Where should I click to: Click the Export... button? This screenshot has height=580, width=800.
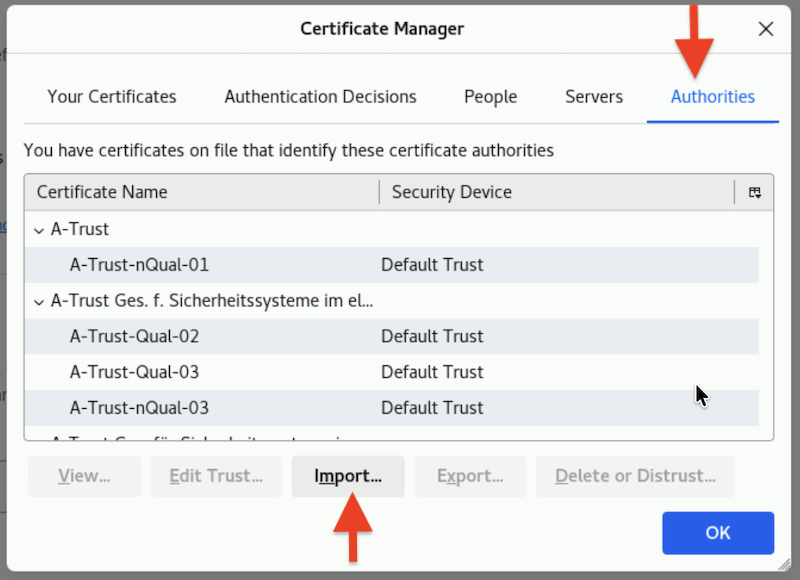tap(469, 476)
